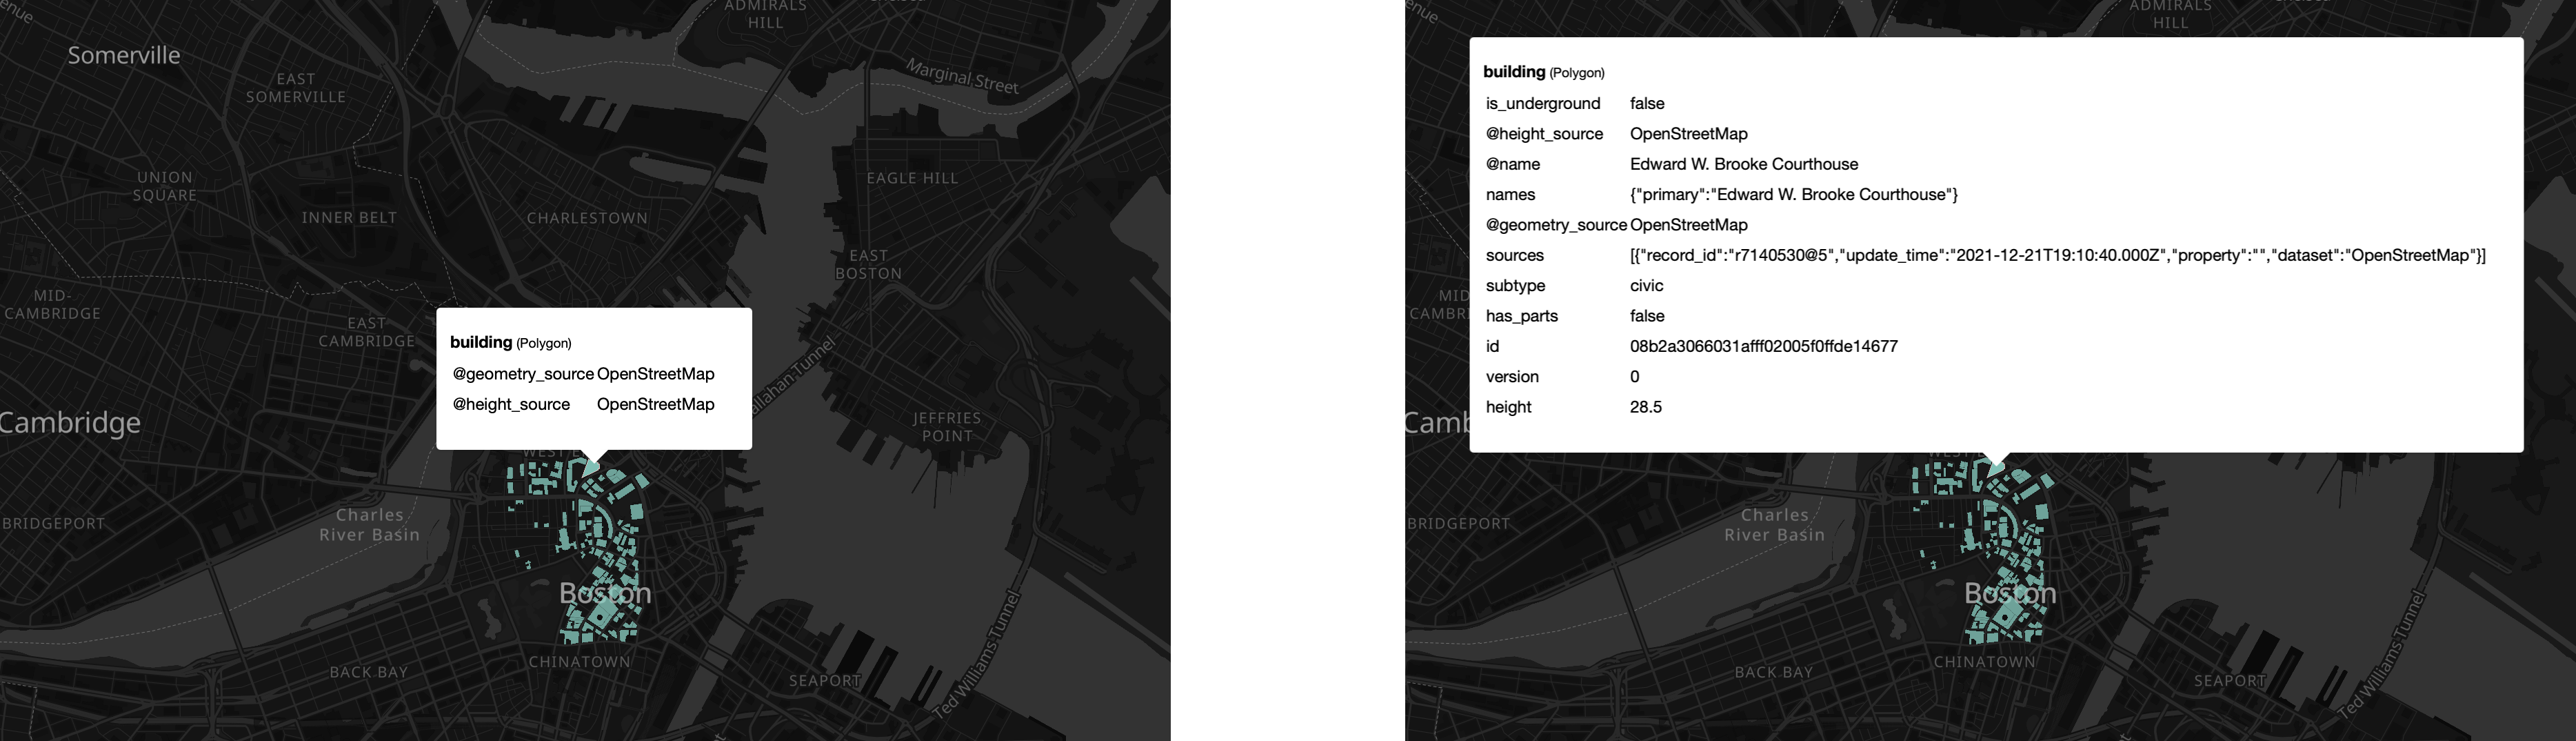The width and height of the screenshot is (2576, 741).
Task: Click the @name value Edward W. Brooke Courthouse
Action: pos(1744,164)
